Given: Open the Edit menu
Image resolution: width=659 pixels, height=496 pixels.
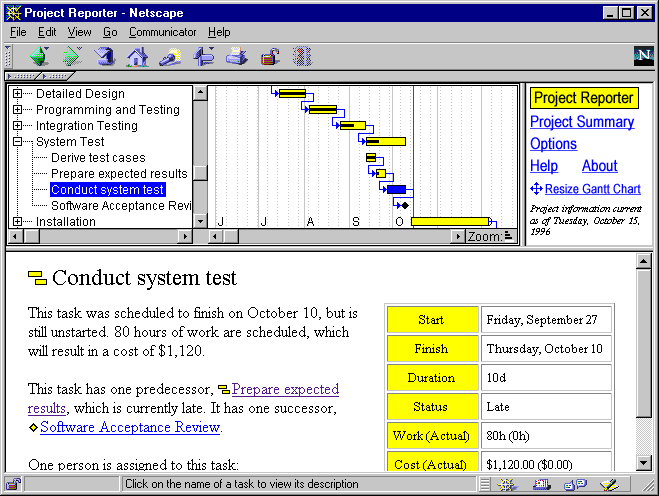Looking at the screenshot, I should (x=47, y=32).
